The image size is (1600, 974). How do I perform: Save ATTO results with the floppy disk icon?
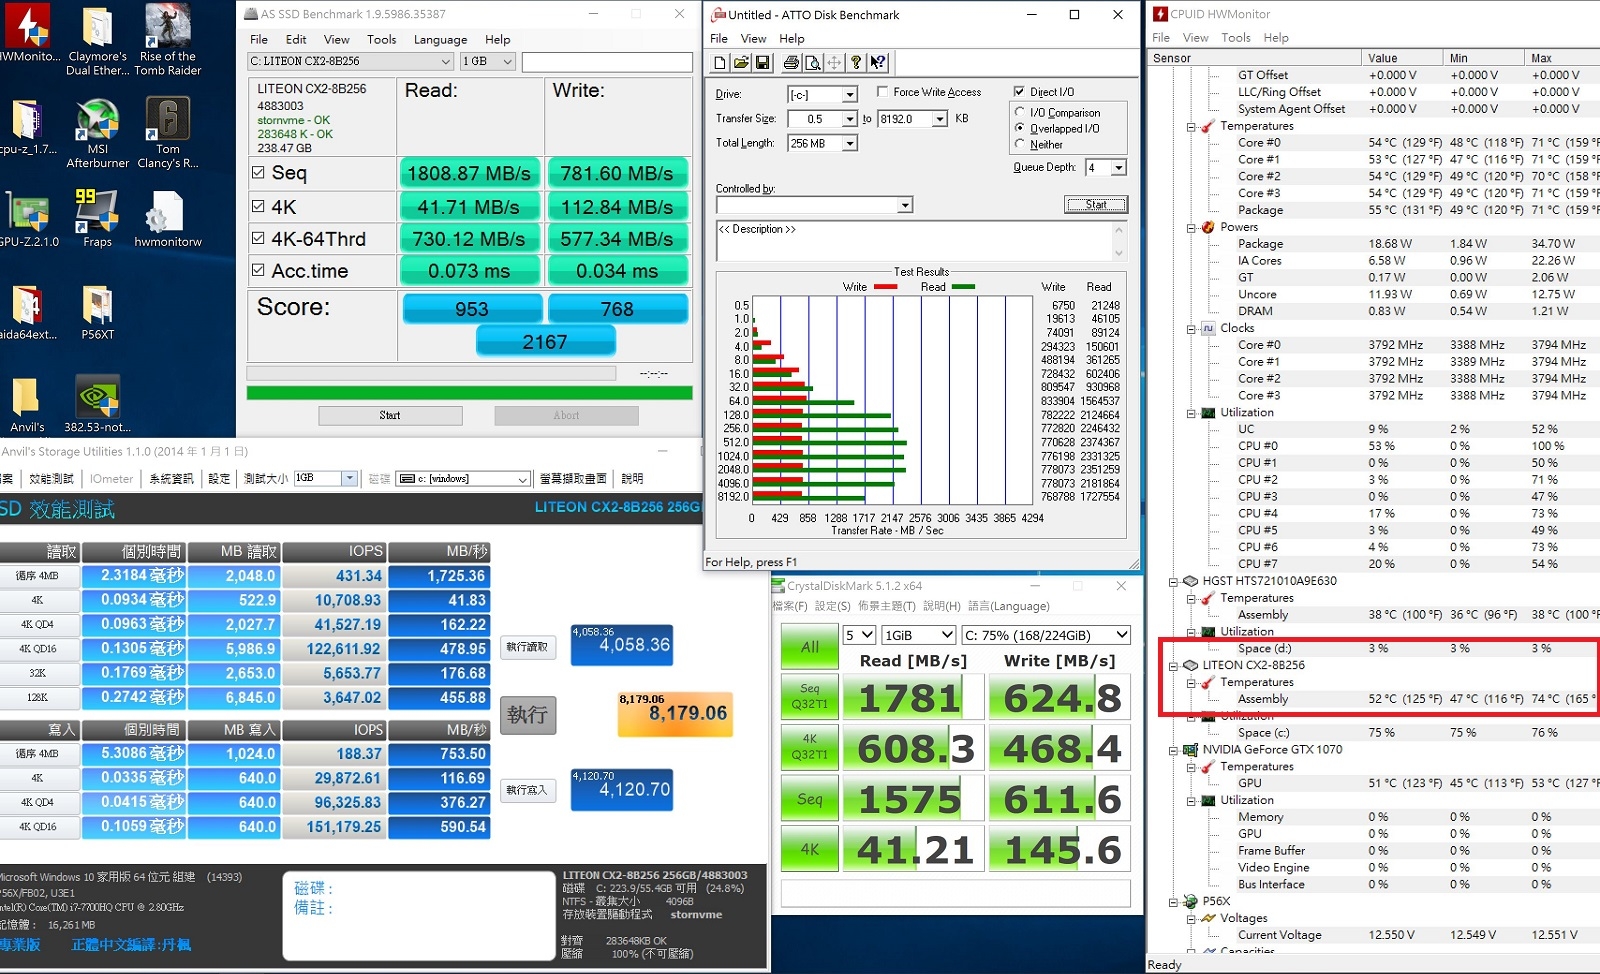[762, 63]
